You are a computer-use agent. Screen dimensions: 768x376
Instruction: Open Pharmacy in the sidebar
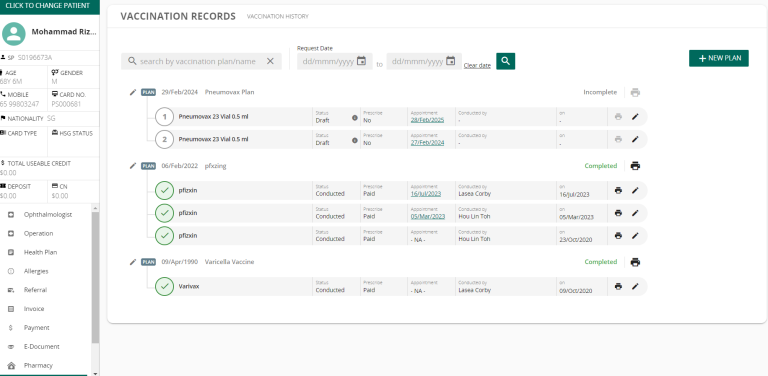point(38,365)
